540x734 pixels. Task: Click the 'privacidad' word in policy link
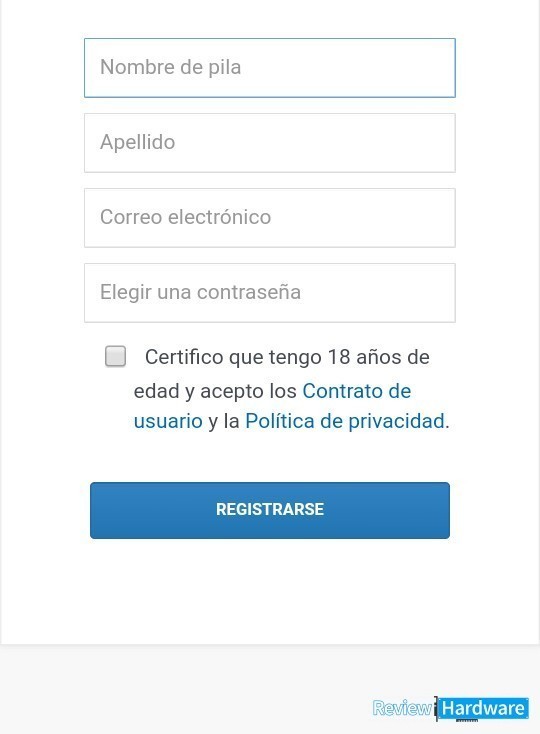(396, 421)
